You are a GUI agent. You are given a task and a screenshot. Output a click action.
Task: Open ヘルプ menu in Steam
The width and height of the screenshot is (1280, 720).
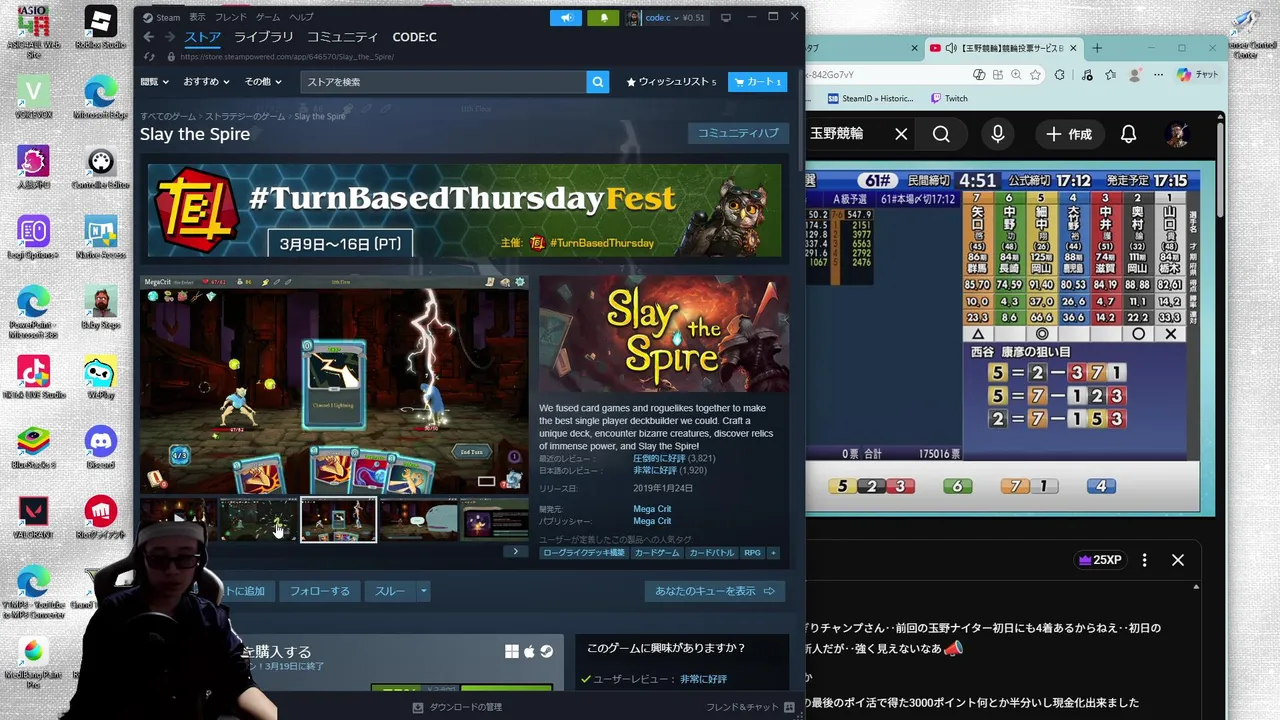[301, 17]
